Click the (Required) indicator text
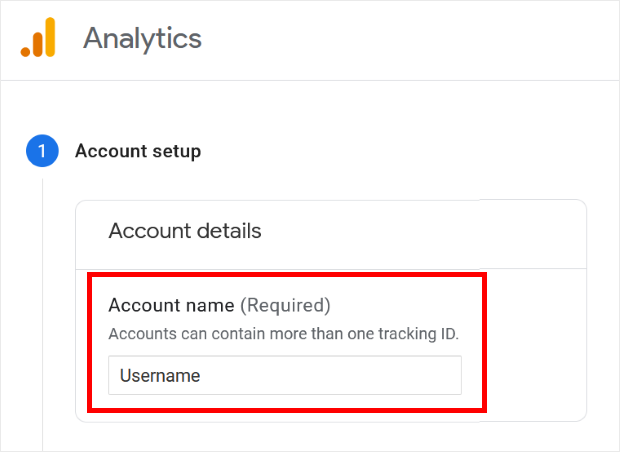Image resolution: width=620 pixels, height=452 pixels. [285, 305]
